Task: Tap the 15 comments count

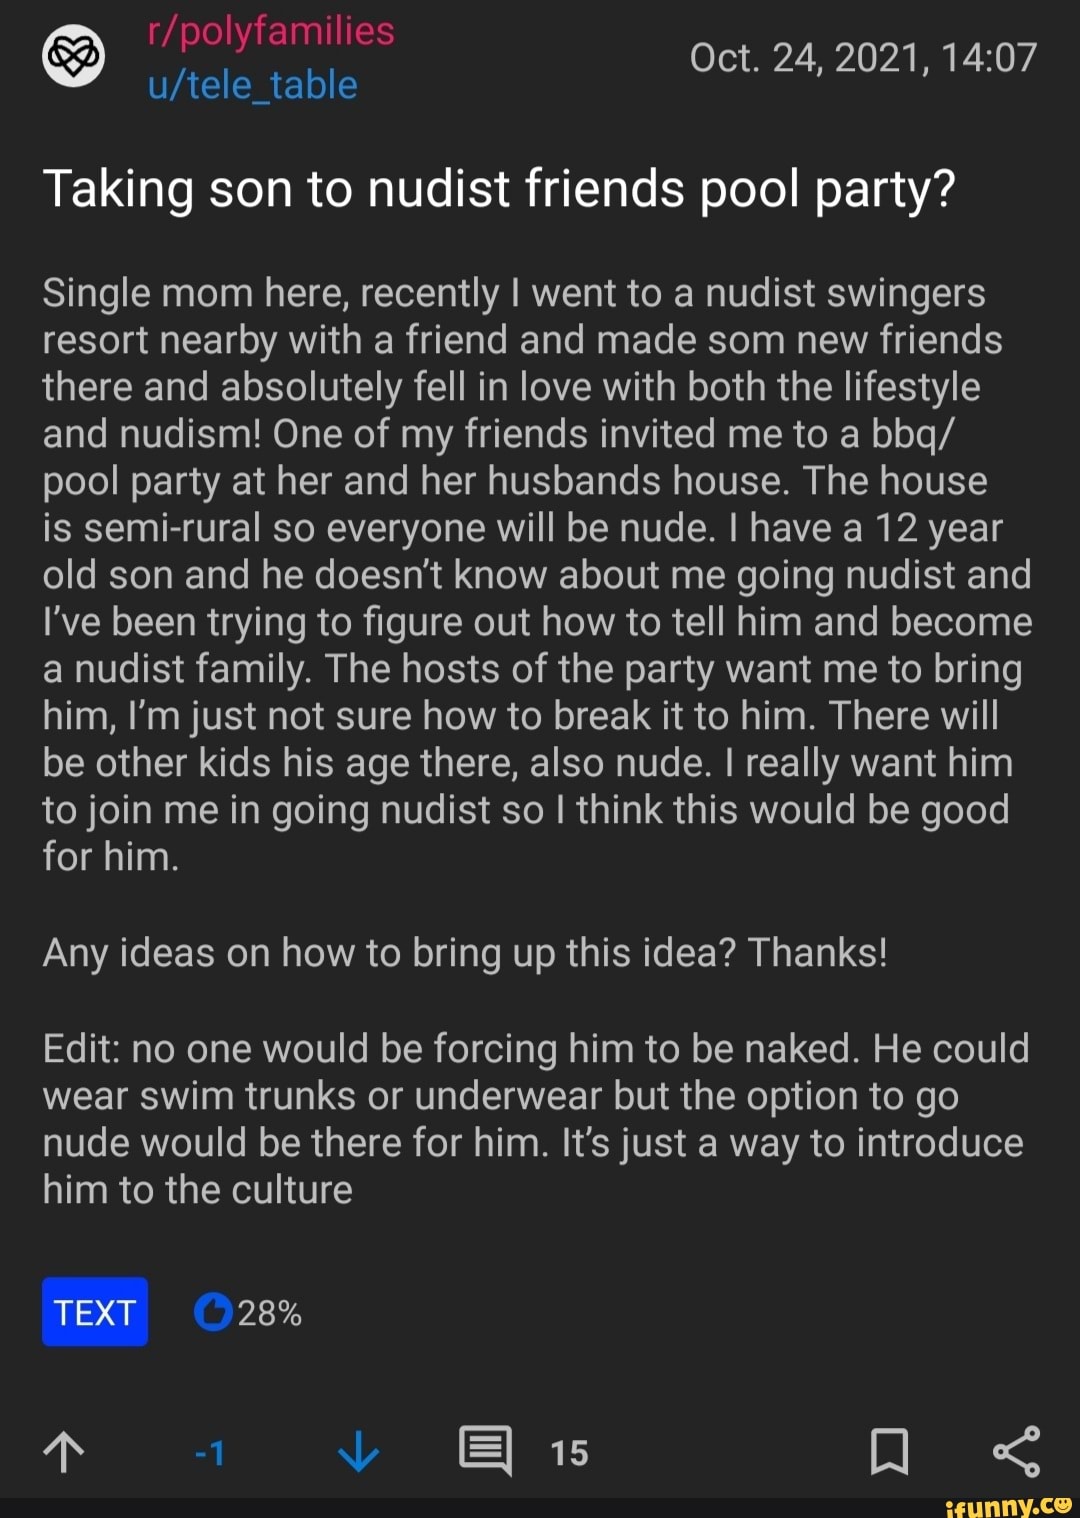Action: click(569, 1453)
